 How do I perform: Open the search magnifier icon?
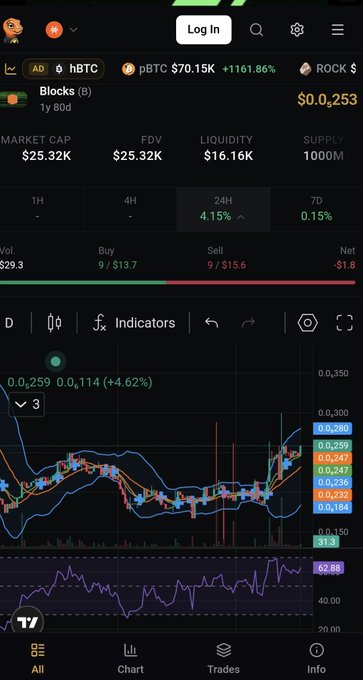[x=256, y=29]
